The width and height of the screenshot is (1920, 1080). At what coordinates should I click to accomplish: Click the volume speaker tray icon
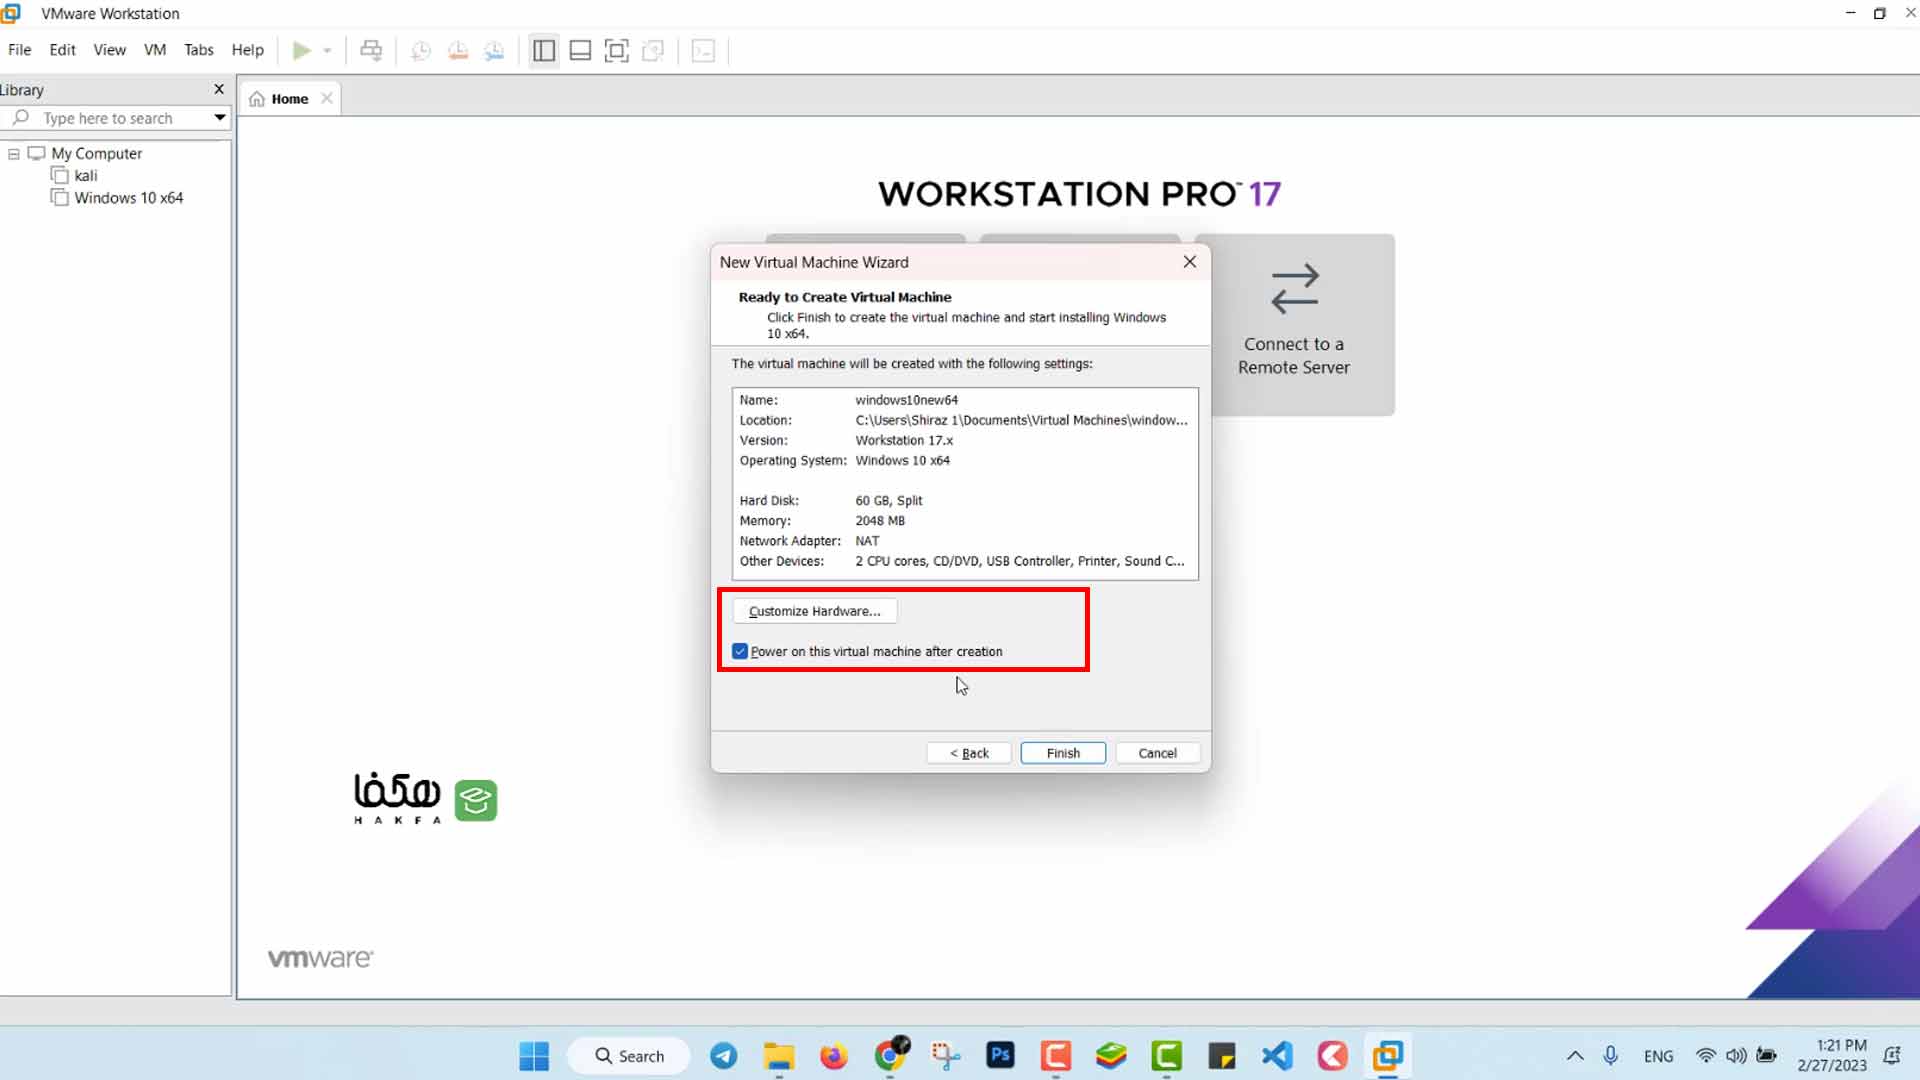[x=1736, y=1056]
